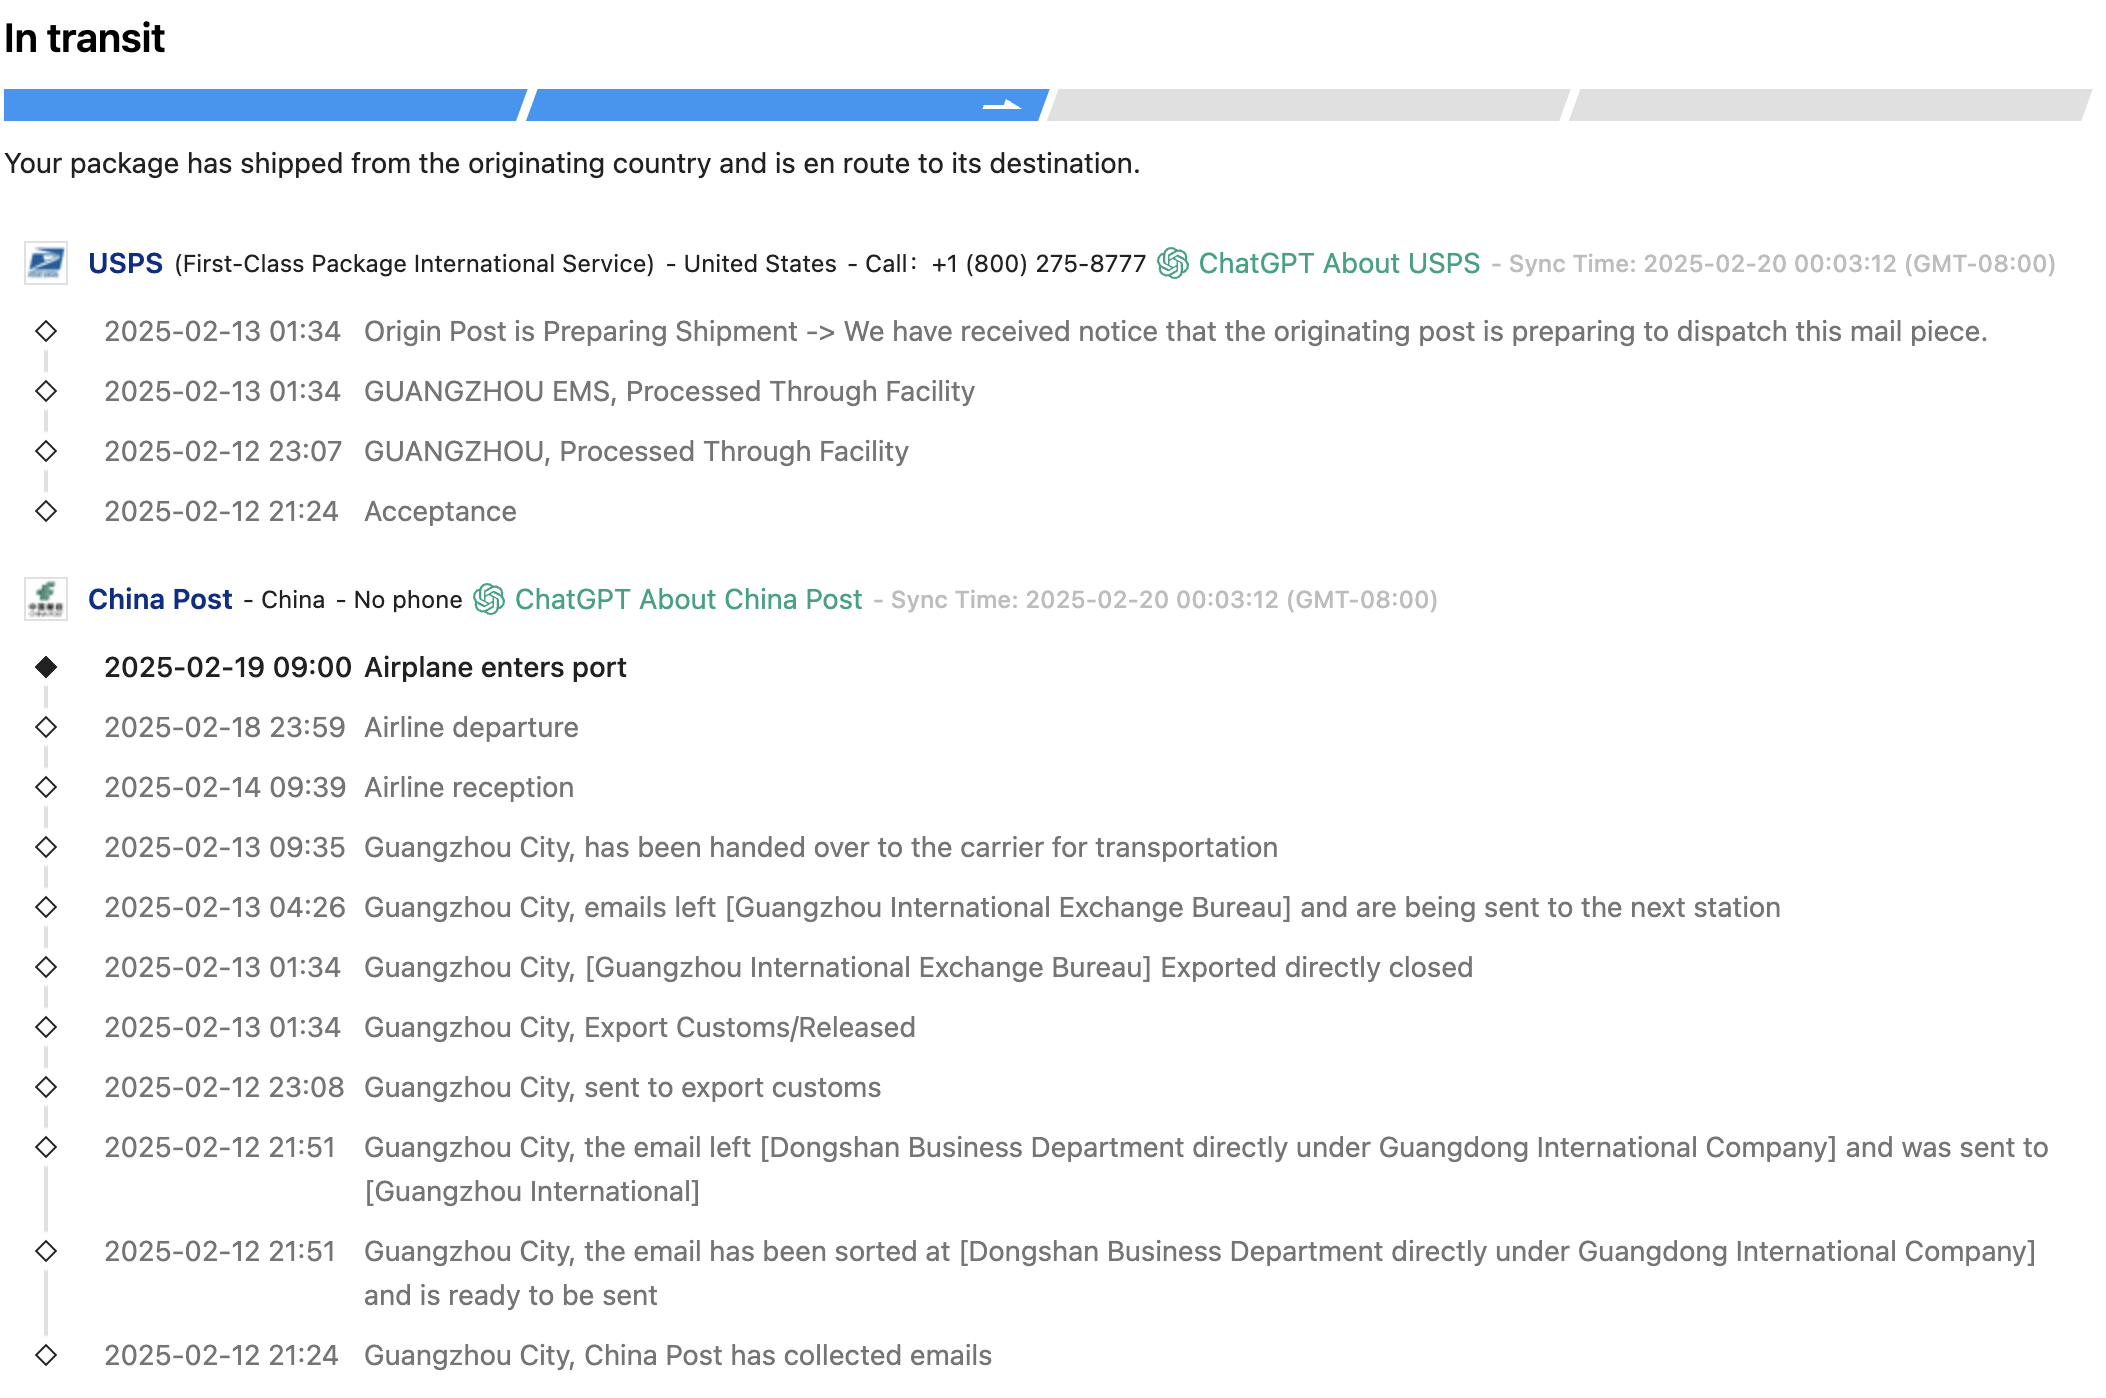Click the China Post has collected emails text
This screenshot has width=2106, height=1398.
(x=678, y=1355)
